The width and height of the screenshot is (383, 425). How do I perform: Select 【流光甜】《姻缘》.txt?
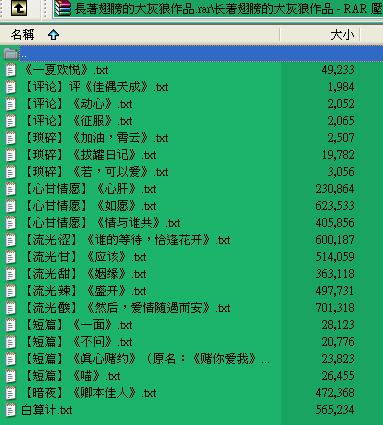point(85,274)
